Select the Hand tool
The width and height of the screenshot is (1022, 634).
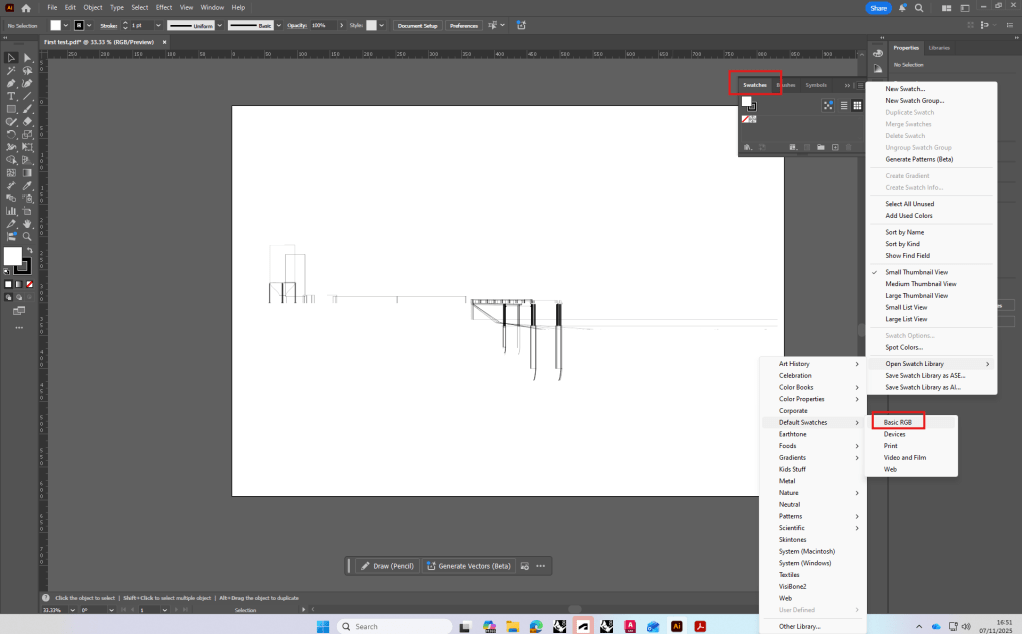coord(27,223)
